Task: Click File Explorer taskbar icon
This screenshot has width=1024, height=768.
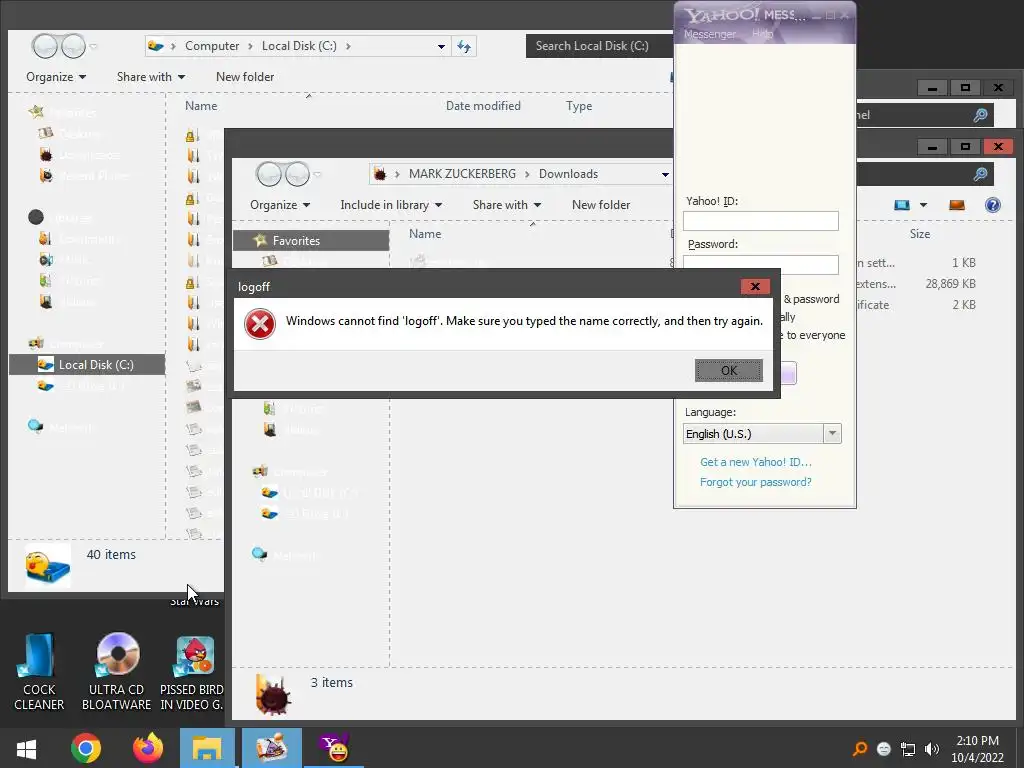Action: tap(207, 748)
